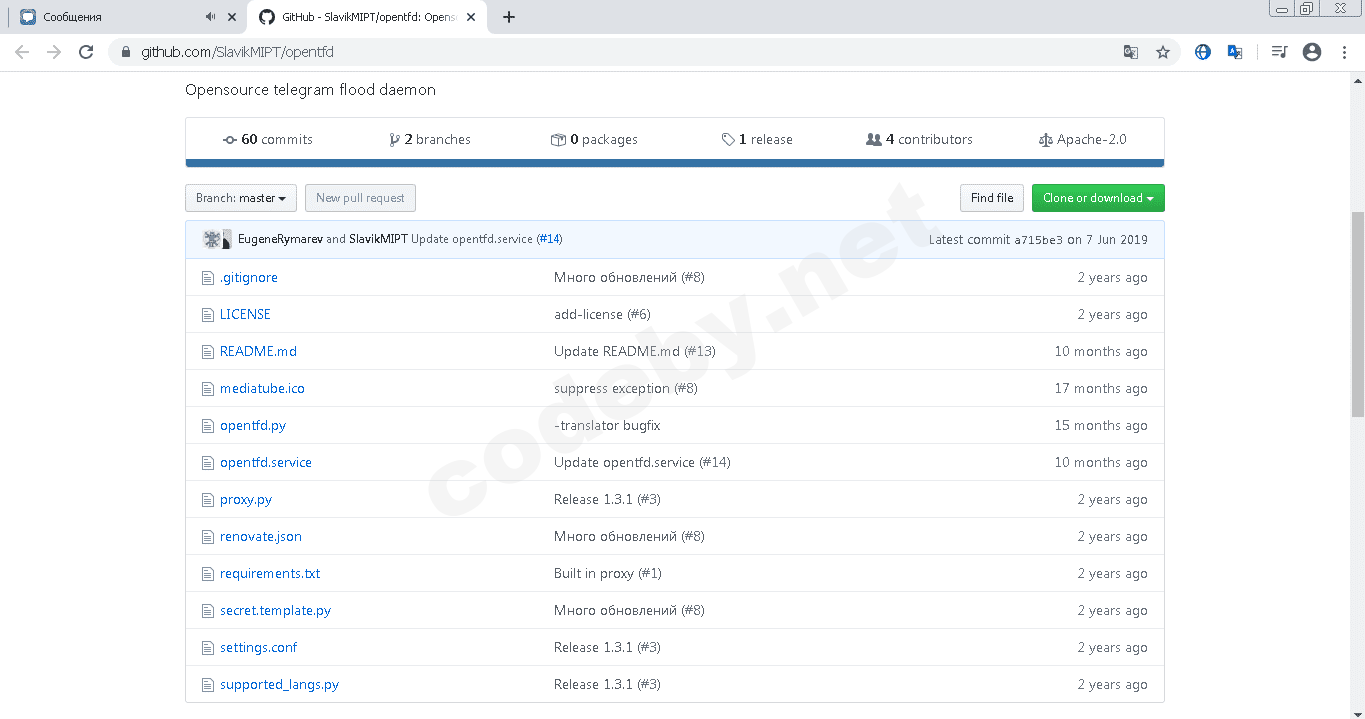Click the padlock site info icon
Viewport: 1365px width, 719px height.
[126, 52]
